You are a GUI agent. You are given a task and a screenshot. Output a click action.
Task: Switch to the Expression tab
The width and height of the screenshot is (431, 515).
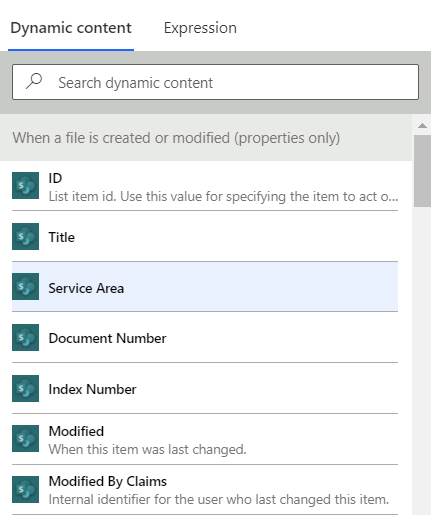pyautogui.click(x=200, y=28)
